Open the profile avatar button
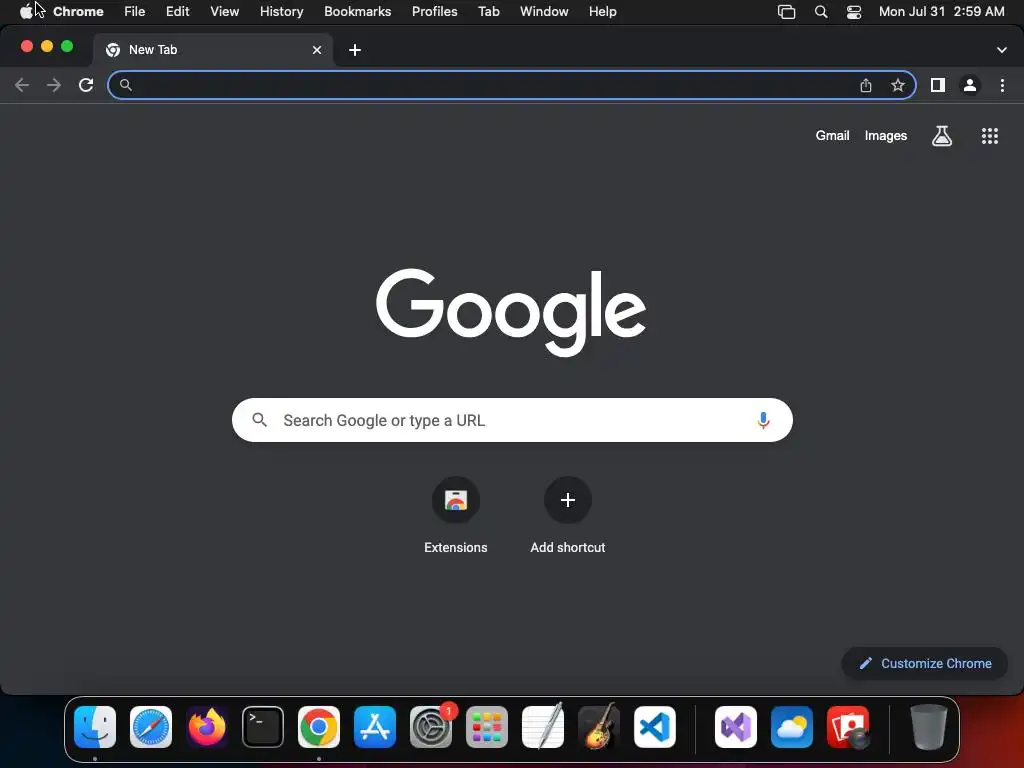This screenshot has width=1024, height=768. point(970,85)
